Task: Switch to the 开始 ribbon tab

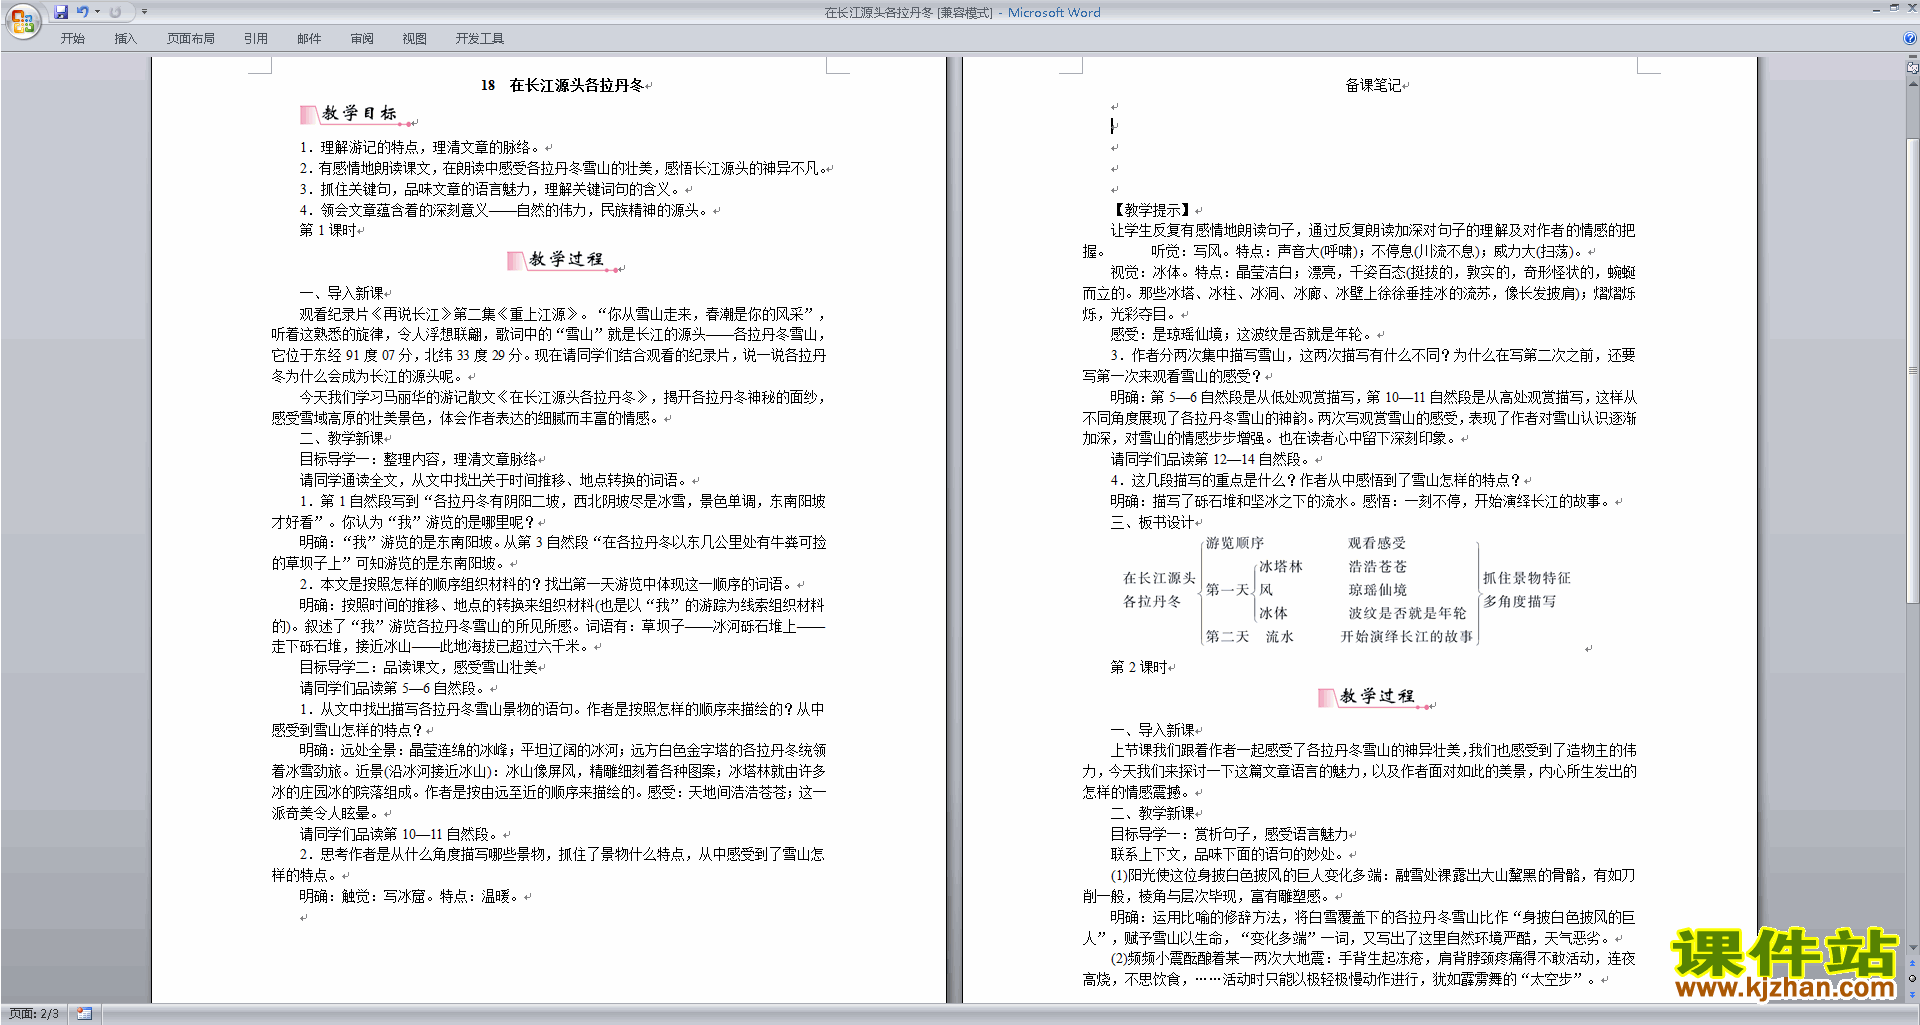Action: [72, 39]
